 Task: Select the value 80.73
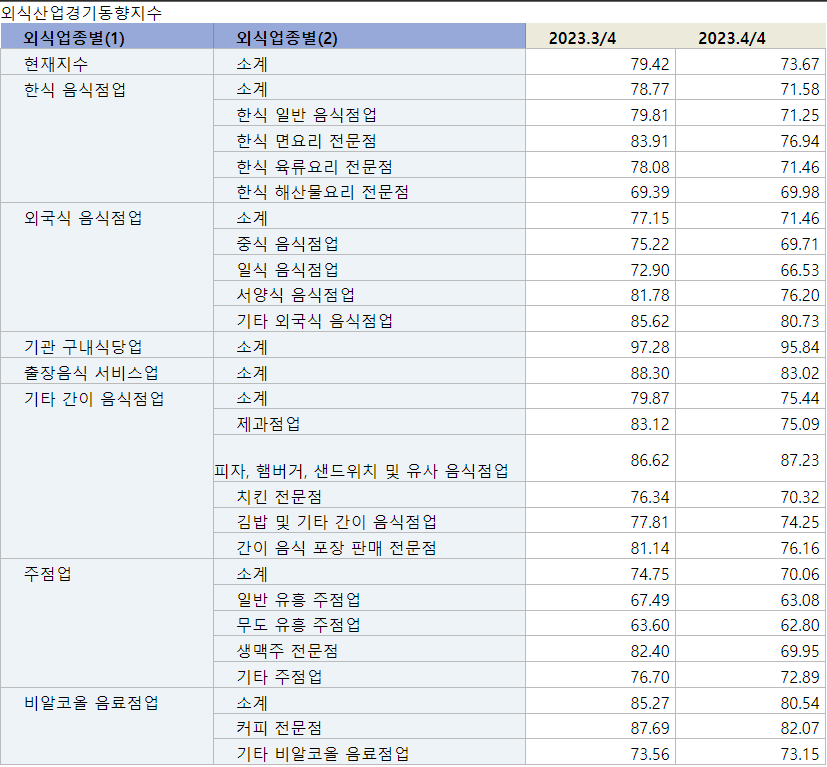click(800, 321)
